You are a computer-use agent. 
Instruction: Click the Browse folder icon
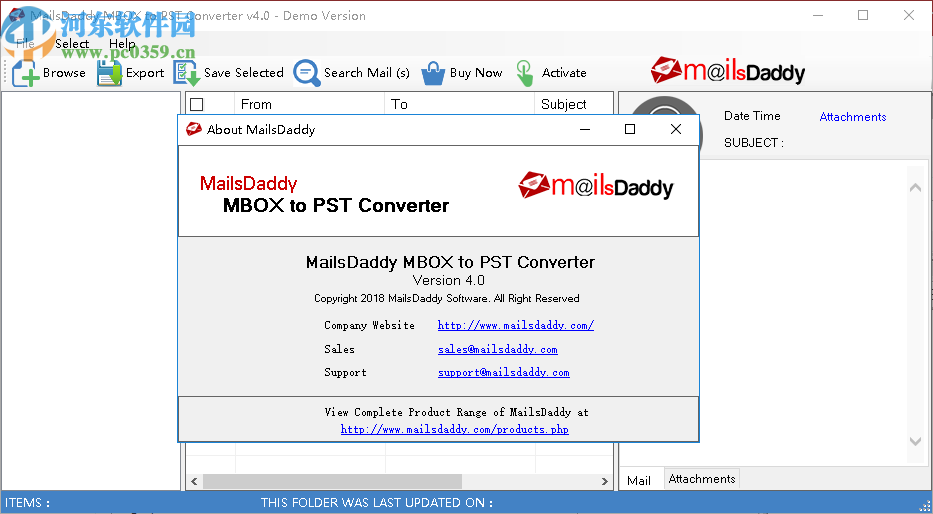click(x=26, y=73)
